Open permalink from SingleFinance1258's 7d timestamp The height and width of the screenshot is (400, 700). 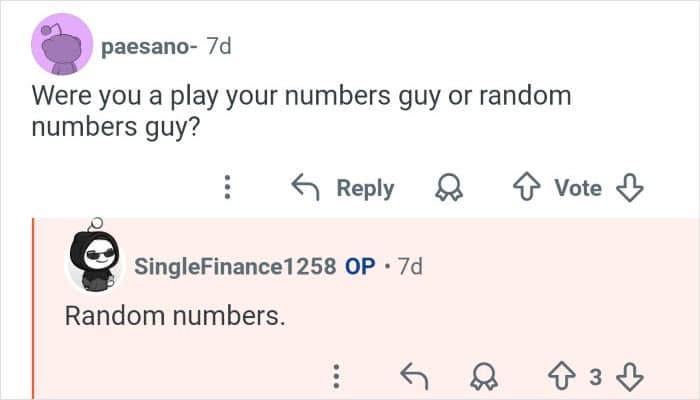(x=410, y=267)
